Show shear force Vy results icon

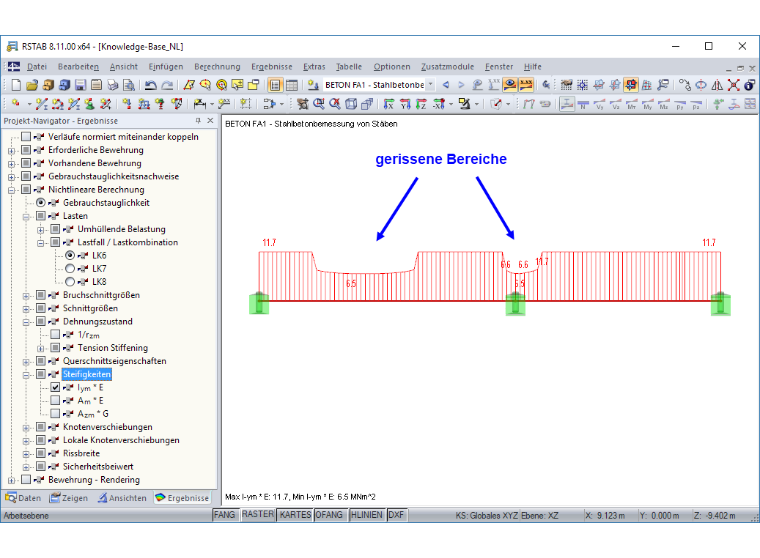(x=600, y=104)
